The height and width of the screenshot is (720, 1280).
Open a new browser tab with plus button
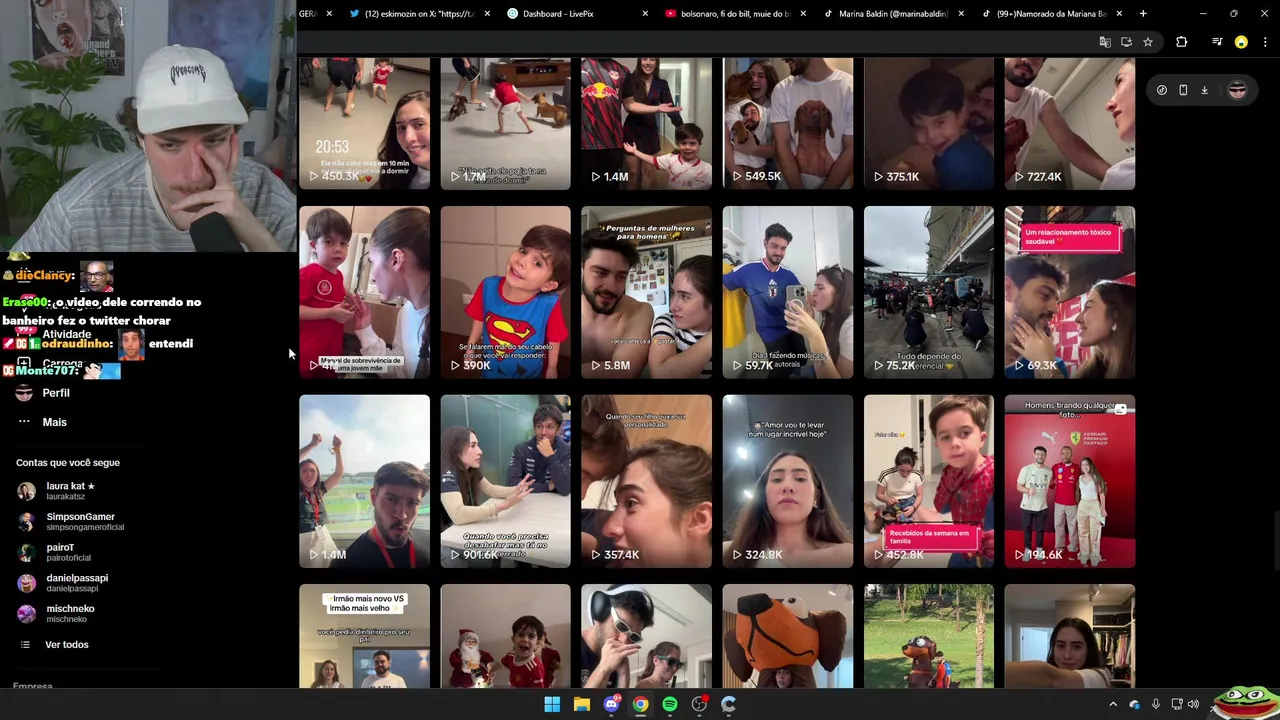pyautogui.click(x=1143, y=14)
